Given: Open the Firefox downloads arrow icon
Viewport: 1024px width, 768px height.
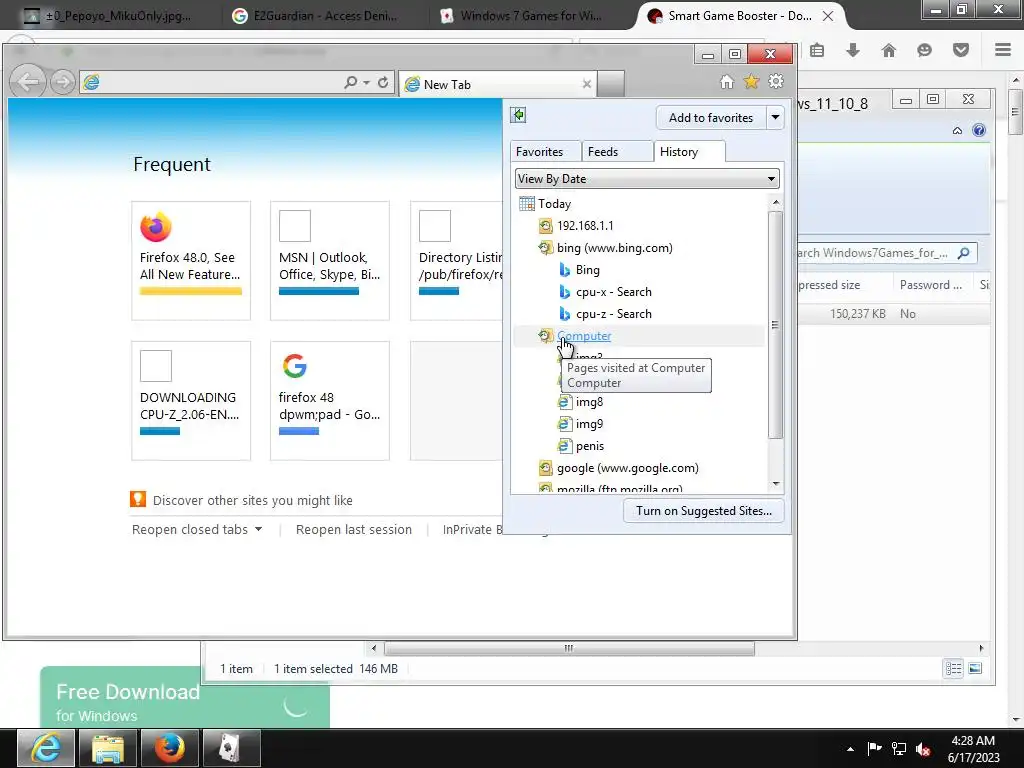Looking at the screenshot, I should click(853, 50).
